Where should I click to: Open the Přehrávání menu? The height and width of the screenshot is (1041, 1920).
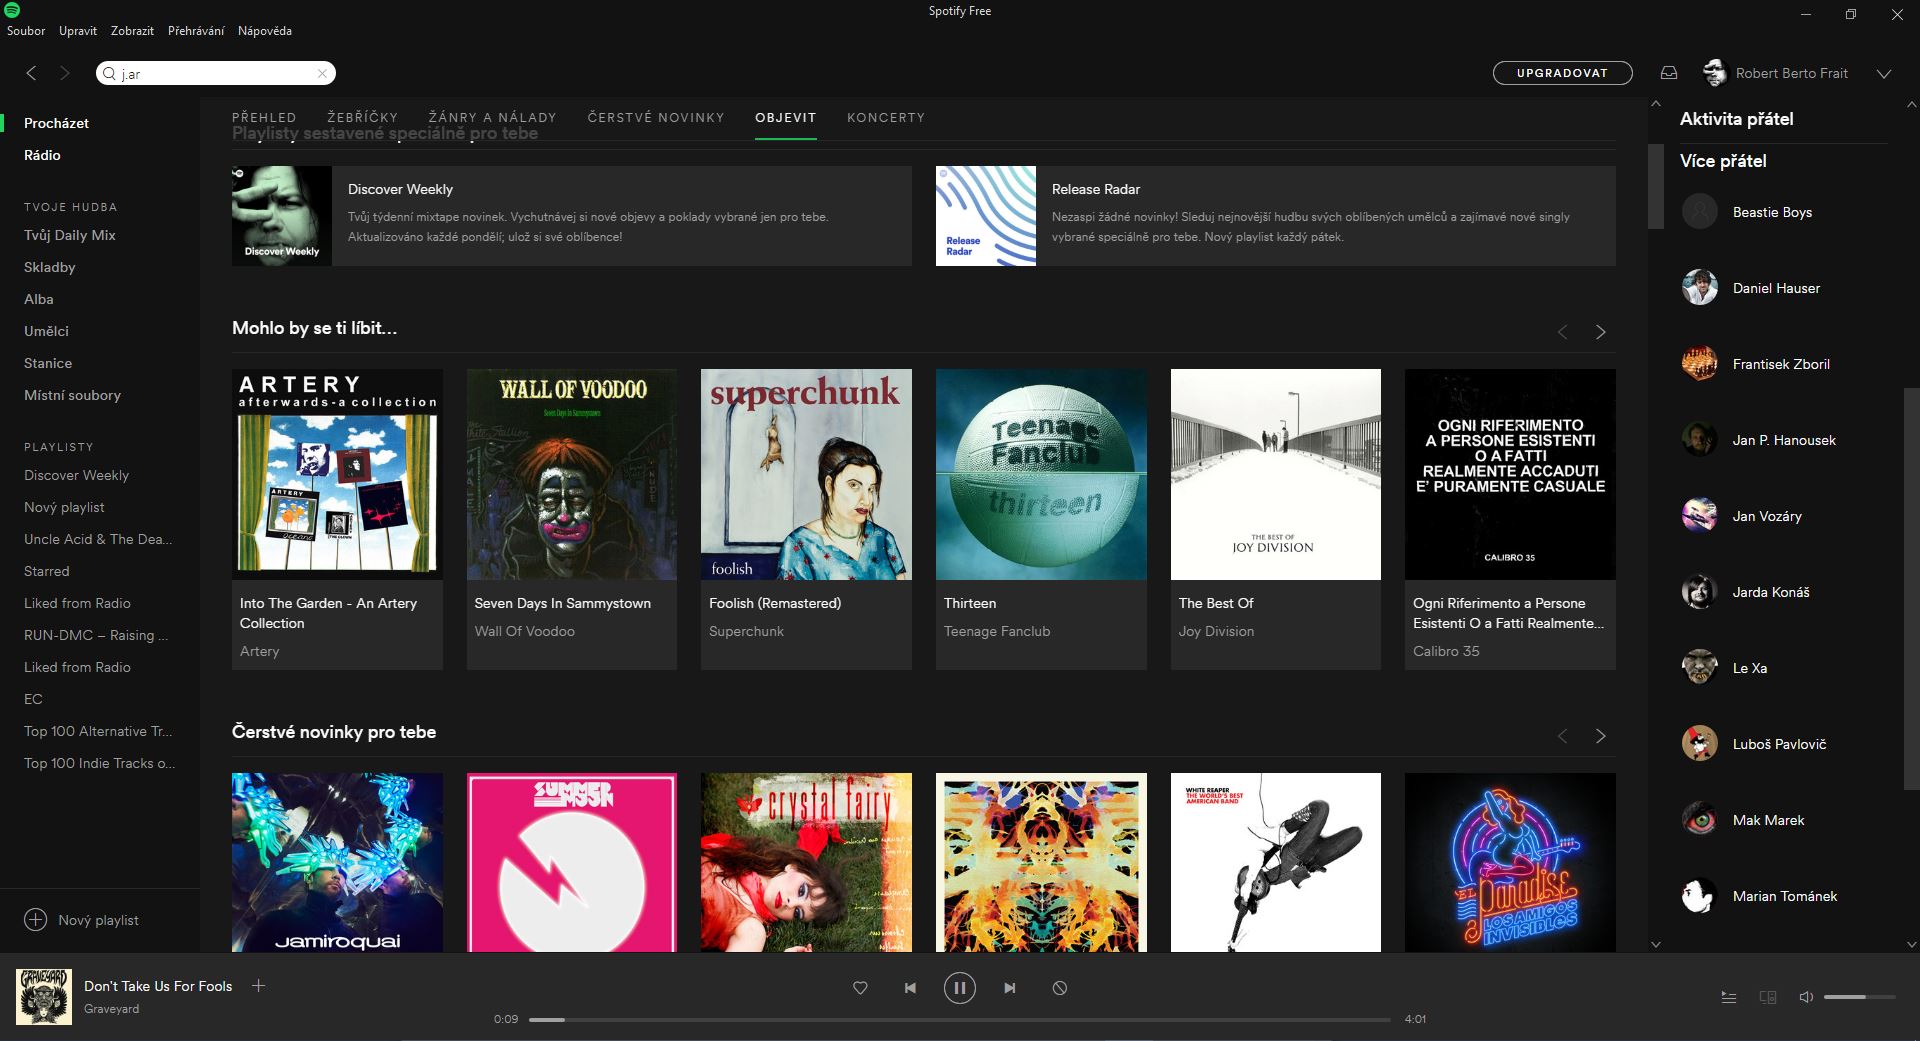coord(196,31)
